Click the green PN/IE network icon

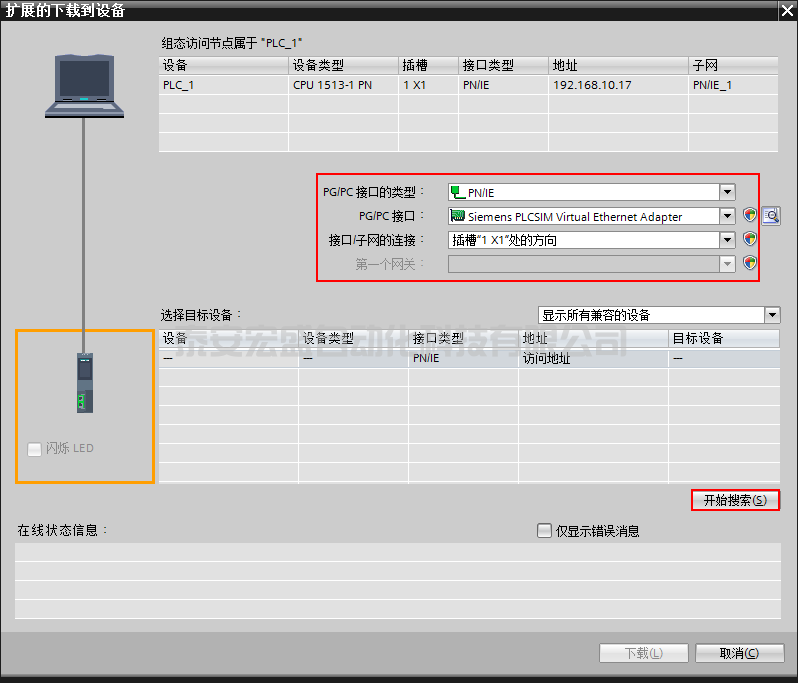pyautogui.click(x=458, y=192)
